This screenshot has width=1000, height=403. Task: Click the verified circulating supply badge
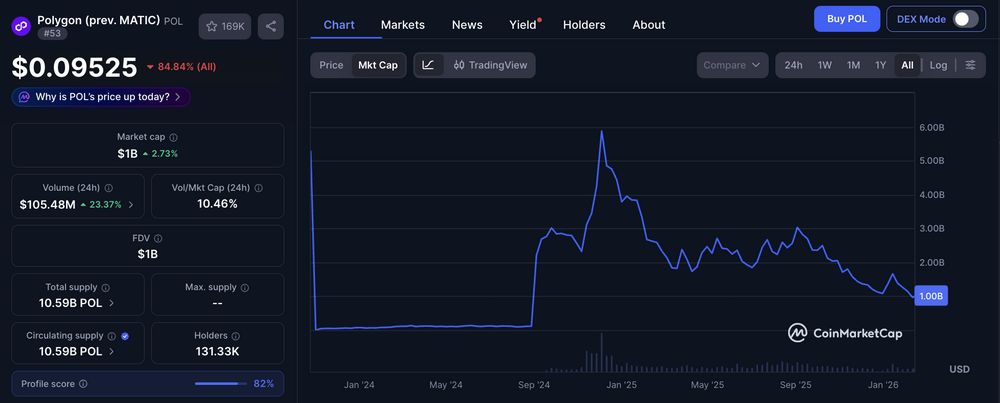click(125, 336)
